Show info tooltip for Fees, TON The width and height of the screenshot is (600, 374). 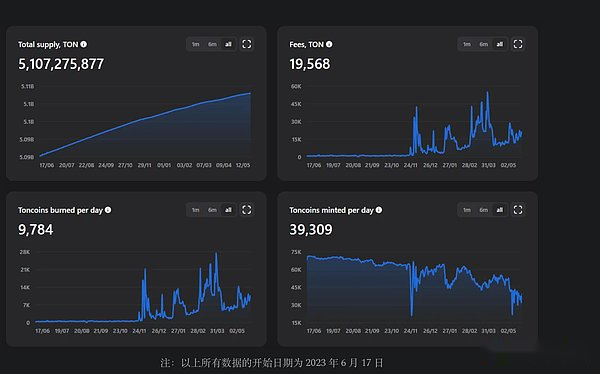[329, 44]
